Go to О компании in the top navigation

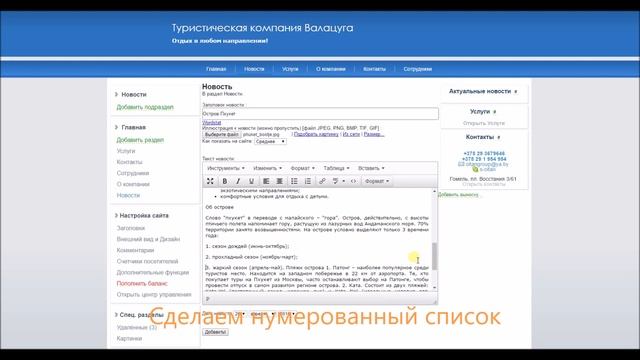pyautogui.click(x=331, y=69)
